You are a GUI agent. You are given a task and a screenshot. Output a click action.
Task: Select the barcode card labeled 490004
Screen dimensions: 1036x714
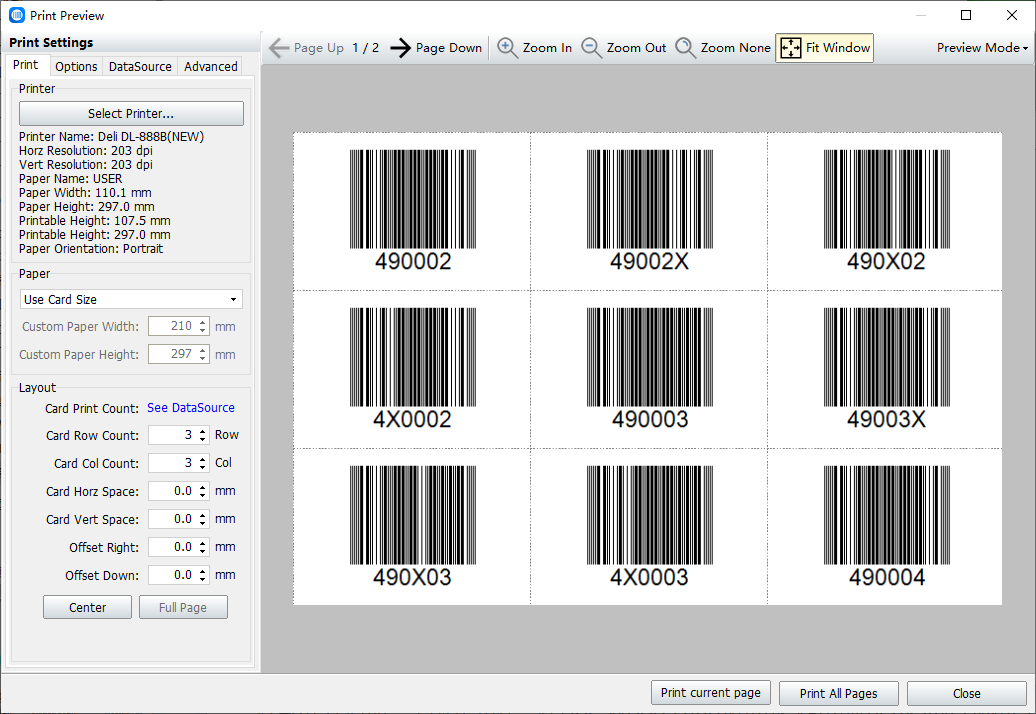click(x=886, y=527)
